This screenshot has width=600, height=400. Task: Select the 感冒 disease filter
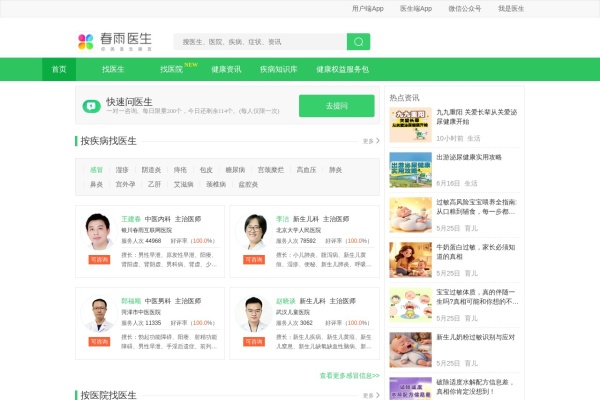coord(96,170)
